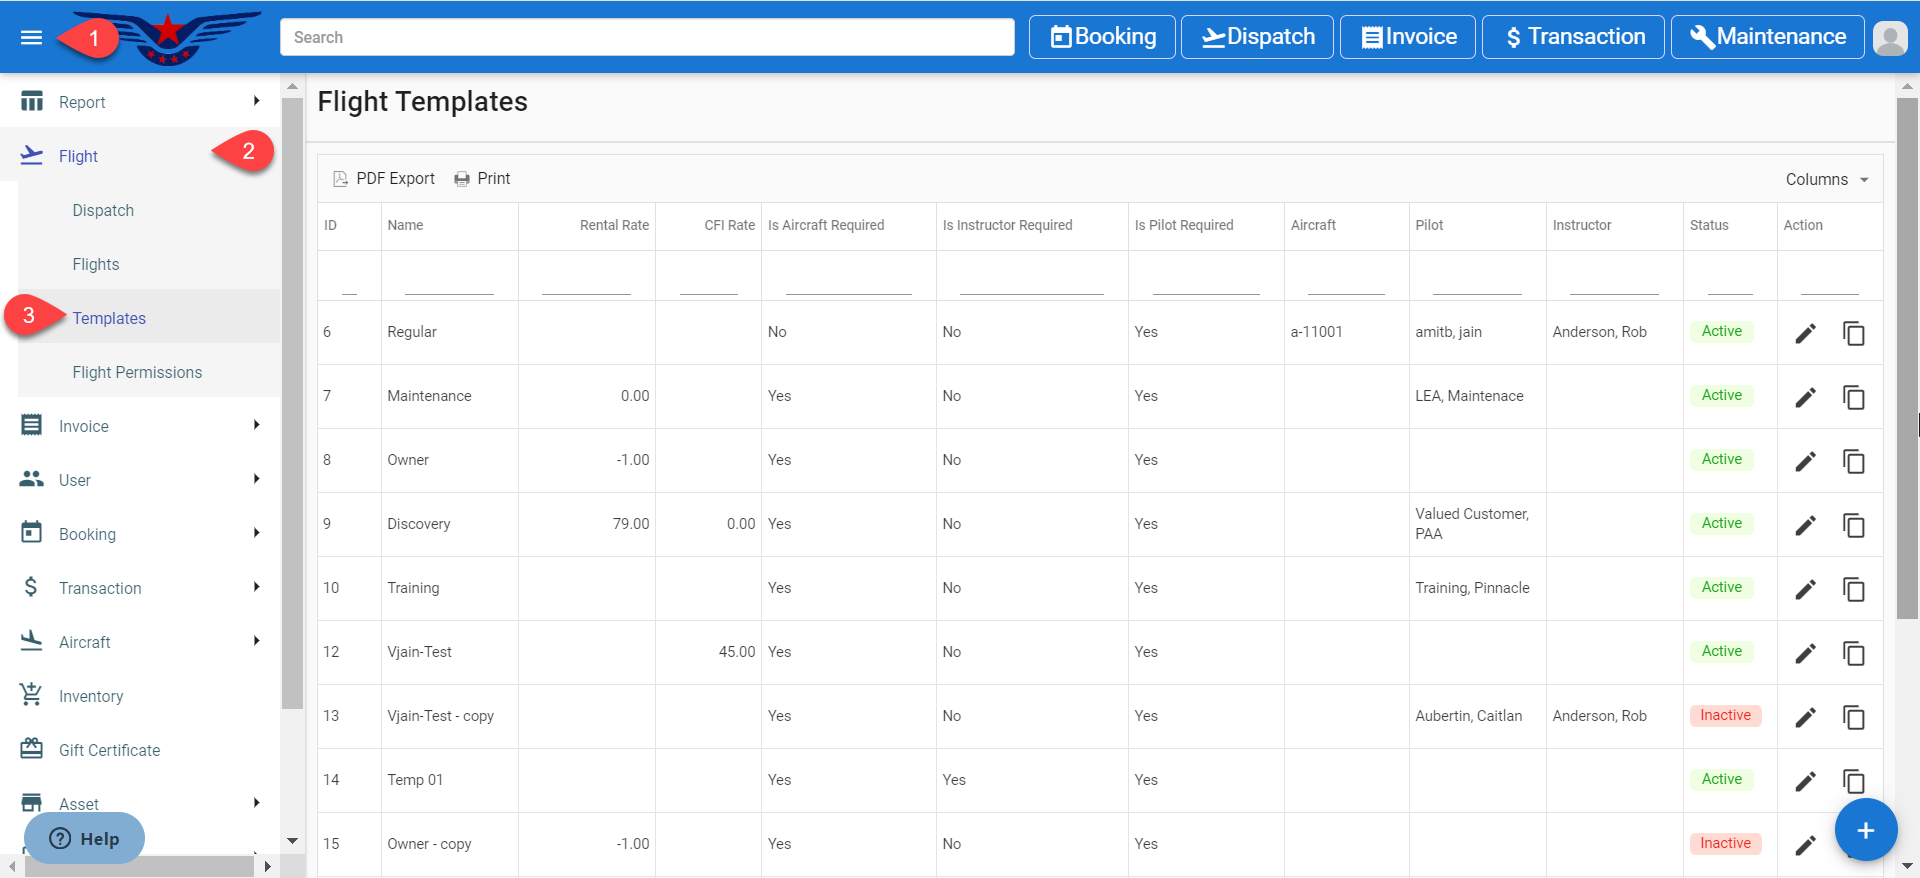
Task: Click the Name column filter field
Action: [x=449, y=281]
